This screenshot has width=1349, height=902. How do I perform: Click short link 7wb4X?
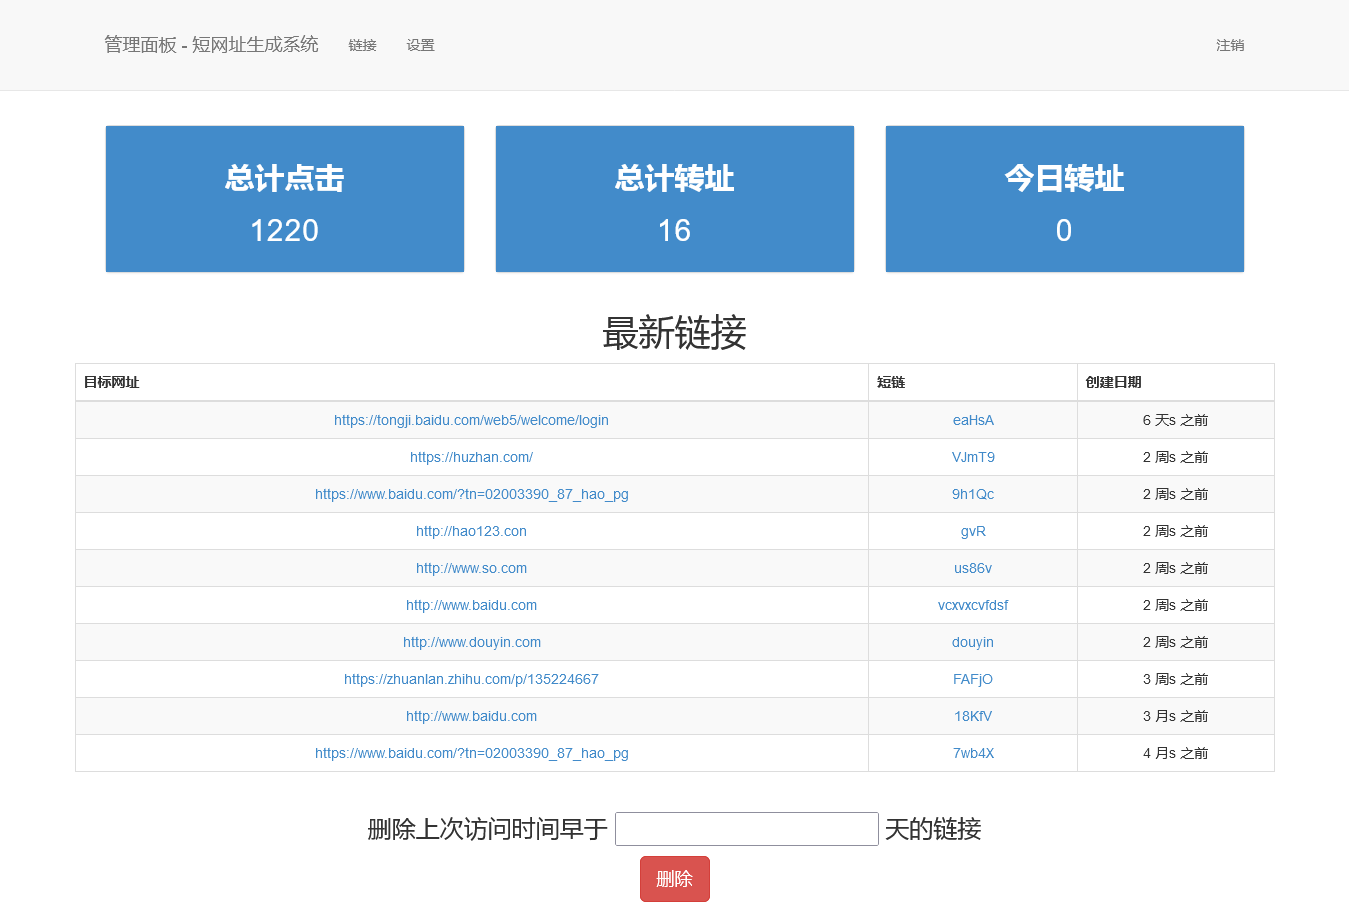point(972,753)
